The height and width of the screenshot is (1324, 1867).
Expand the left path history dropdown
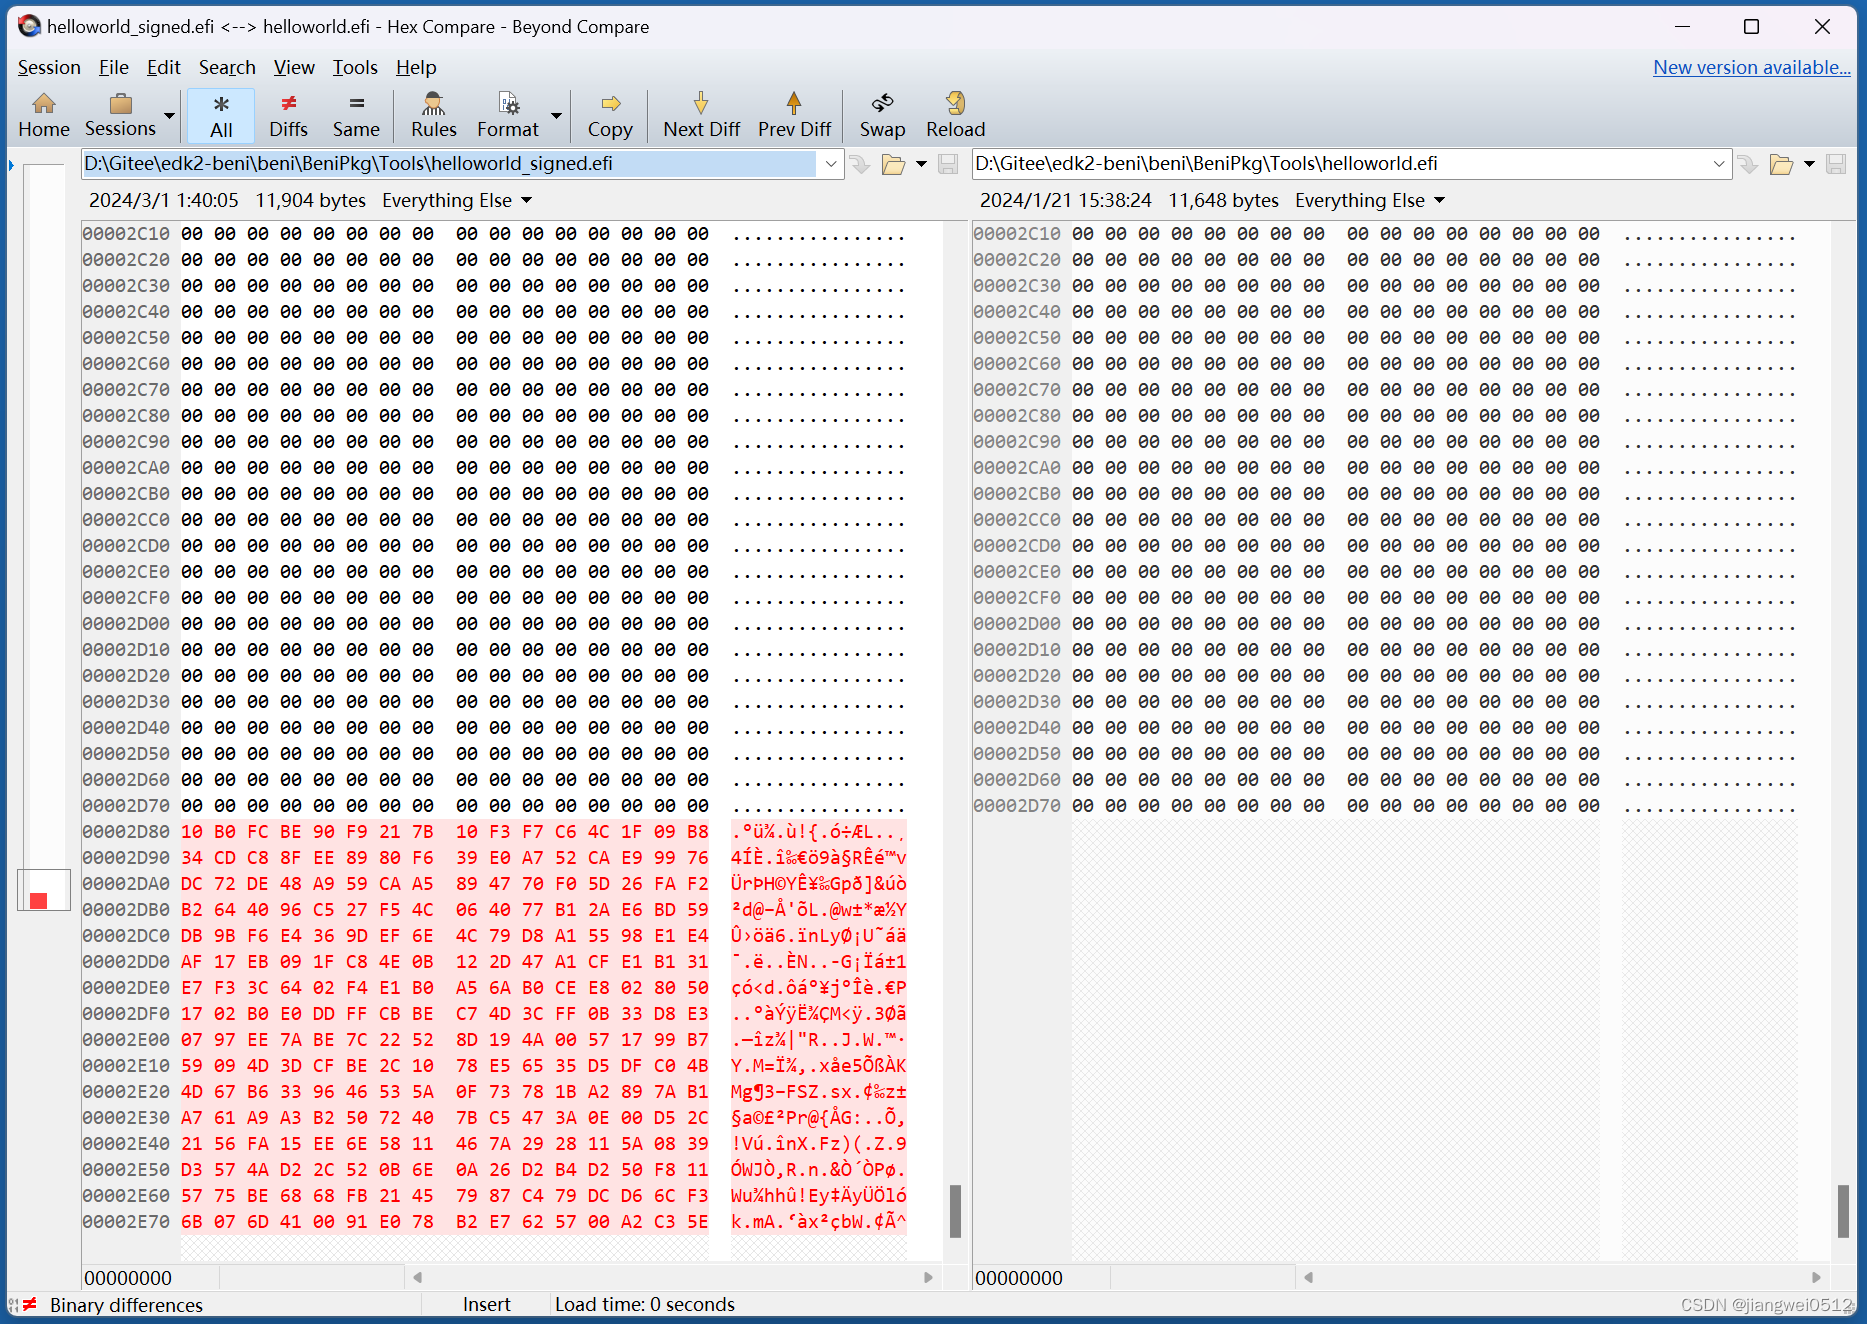(830, 164)
